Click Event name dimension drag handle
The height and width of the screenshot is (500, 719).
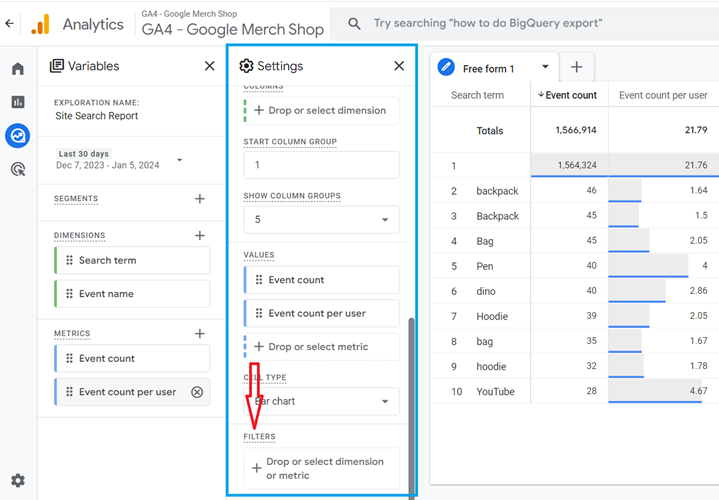pyautogui.click(x=69, y=294)
